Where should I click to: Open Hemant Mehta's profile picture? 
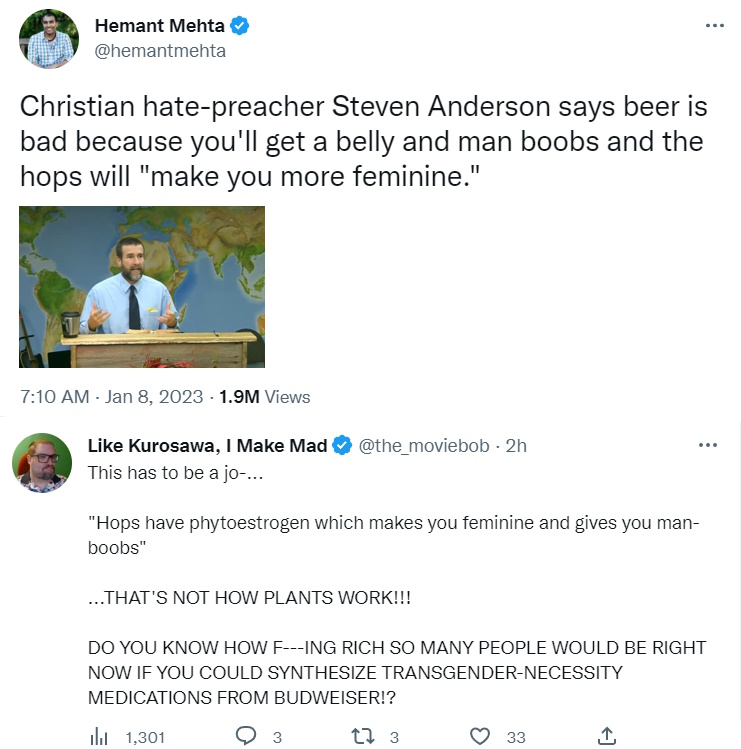(x=49, y=39)
